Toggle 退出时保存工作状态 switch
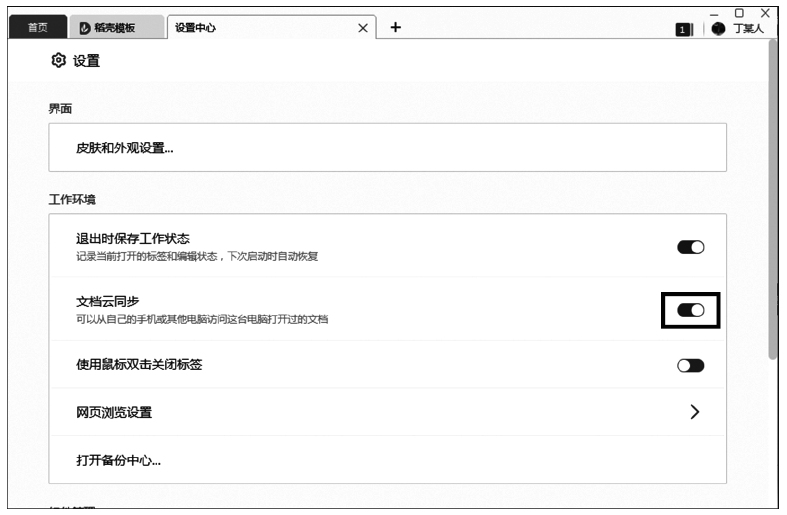 690,247
